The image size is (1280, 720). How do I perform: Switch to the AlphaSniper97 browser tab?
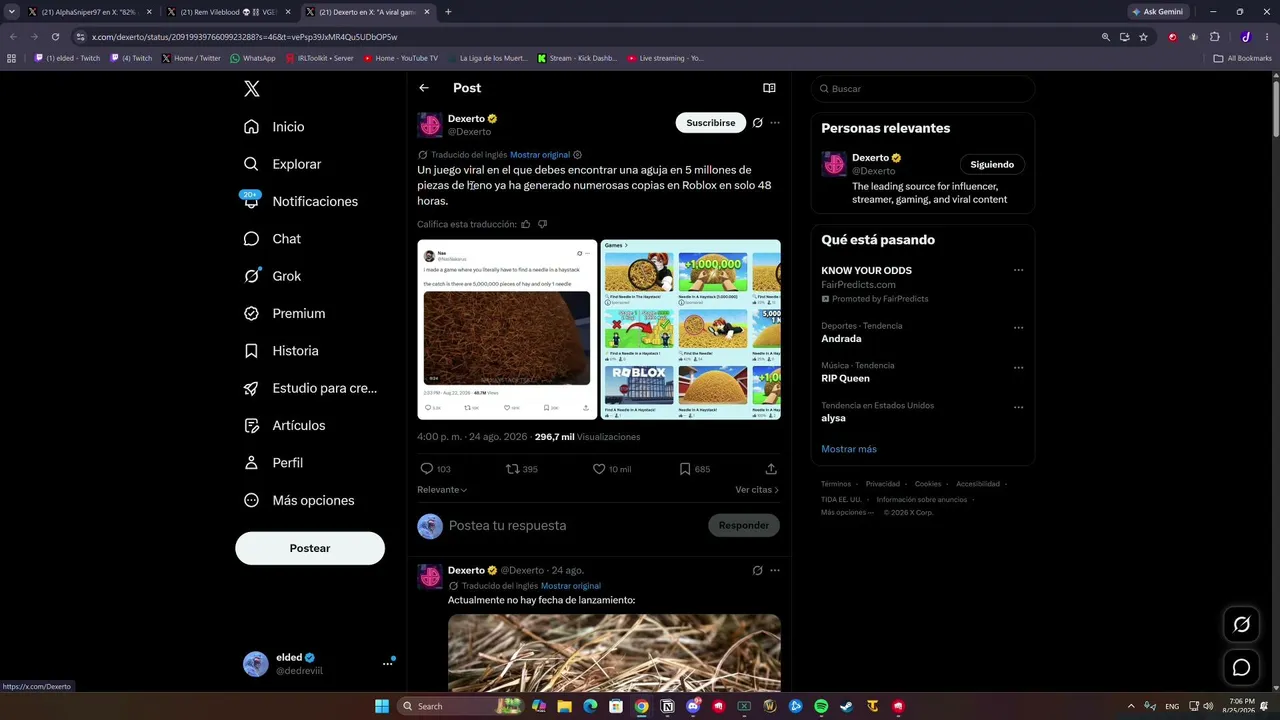(x=89, y=12)
